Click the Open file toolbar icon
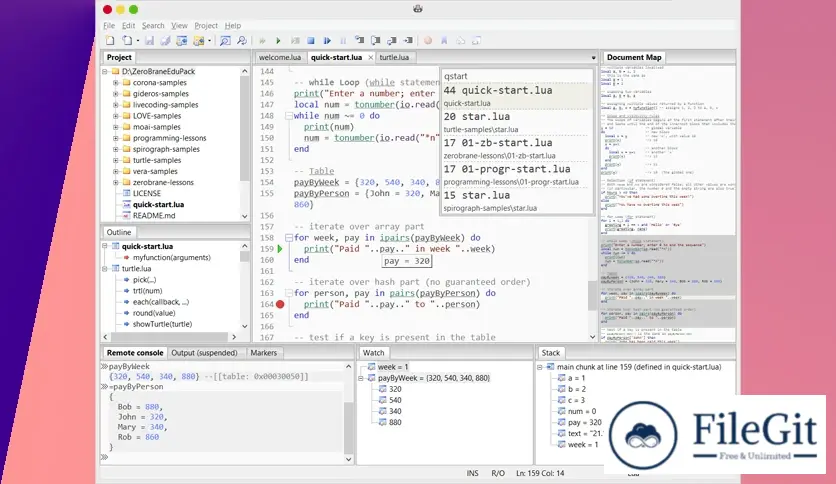836x484 pixels. [127, 41]
